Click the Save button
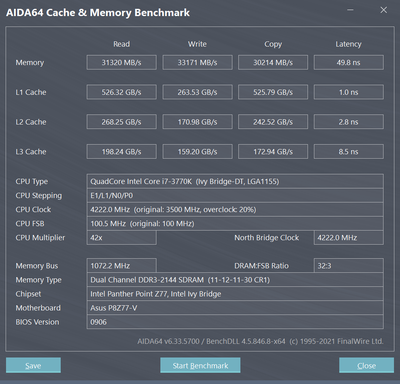 click(33, 365)
